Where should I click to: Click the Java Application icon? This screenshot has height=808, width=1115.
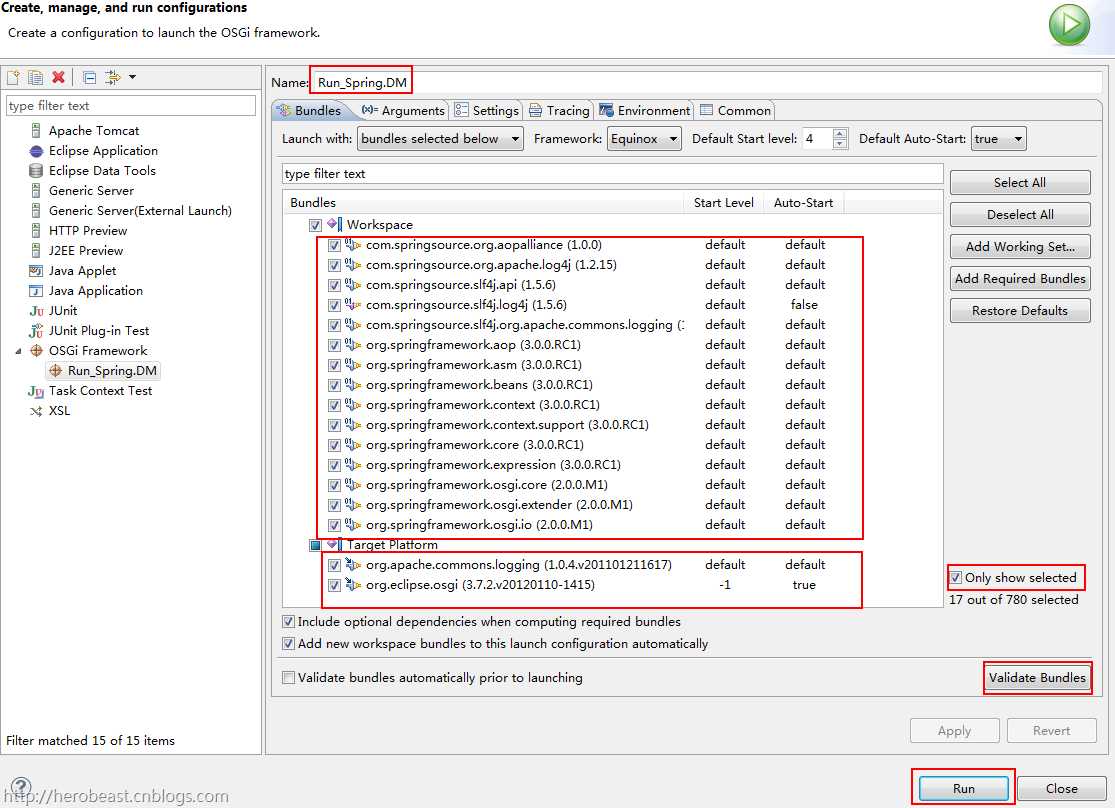click(x=36, y=291)
